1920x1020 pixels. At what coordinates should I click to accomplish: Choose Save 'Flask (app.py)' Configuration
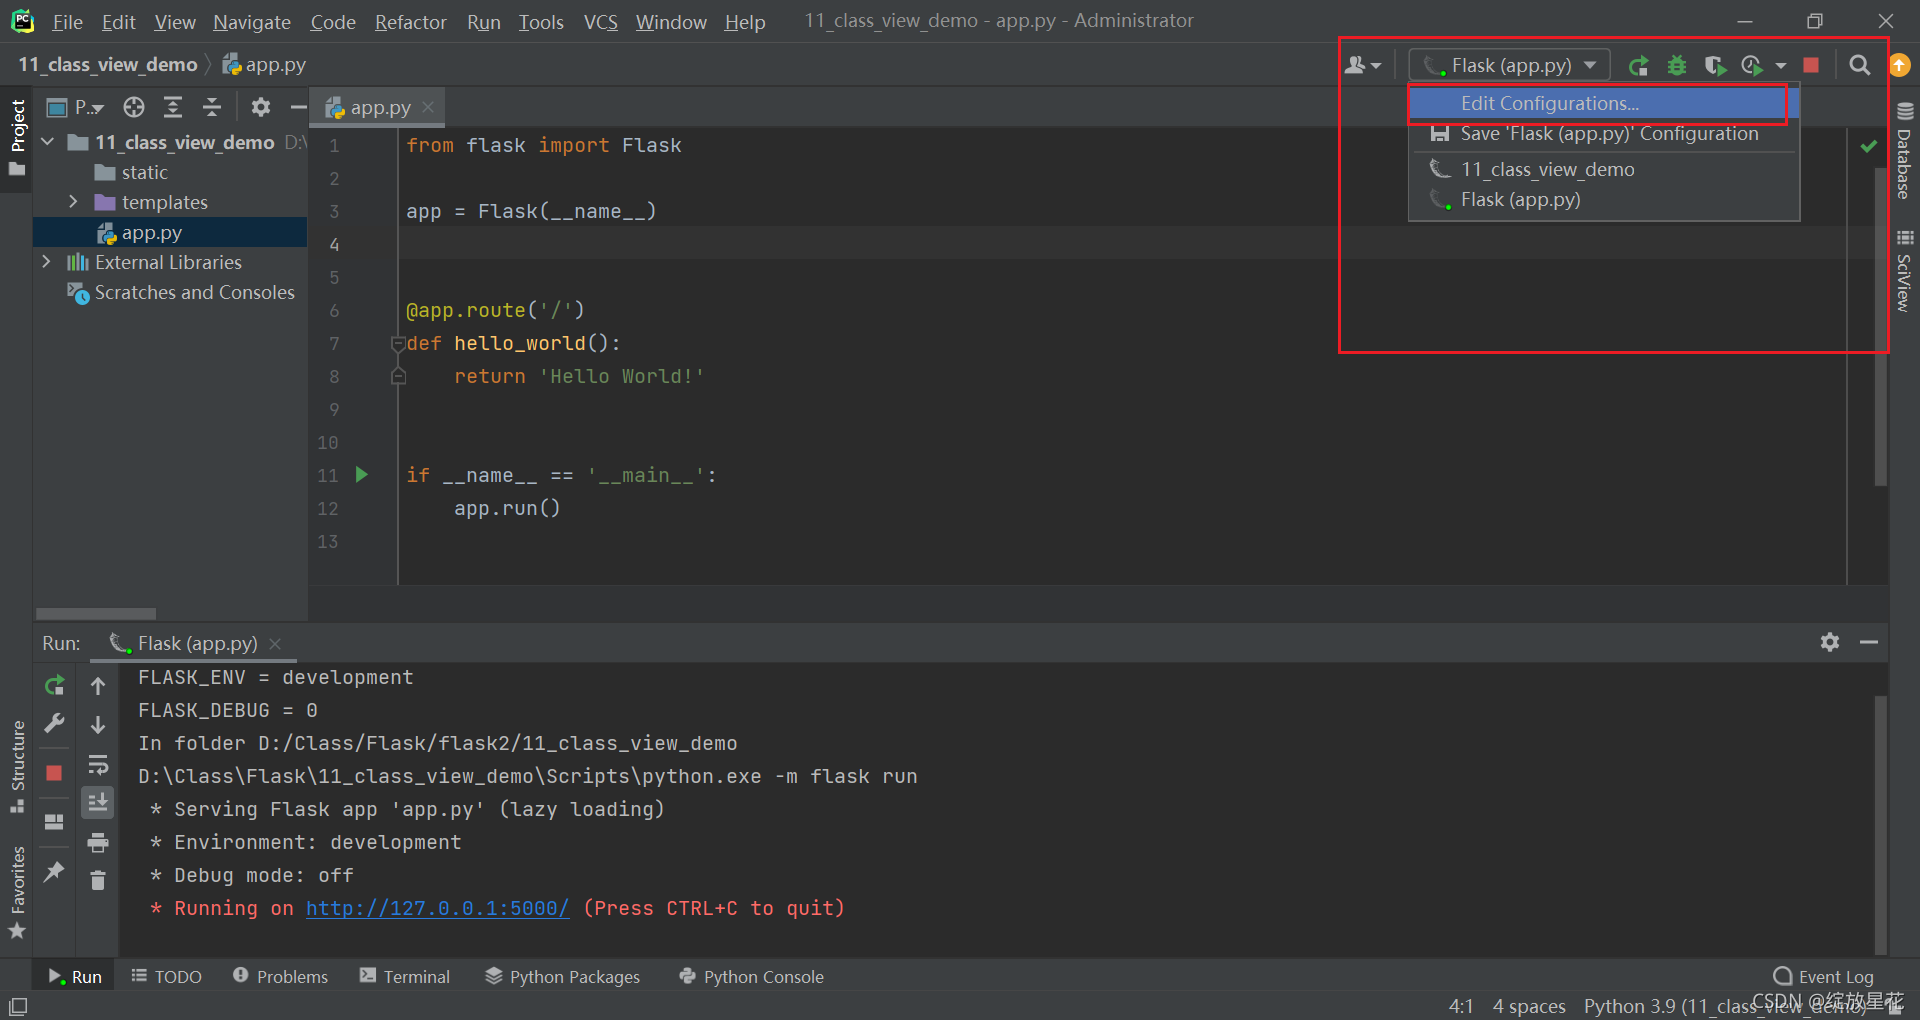pyautogui.click(x=1604, y=134)
